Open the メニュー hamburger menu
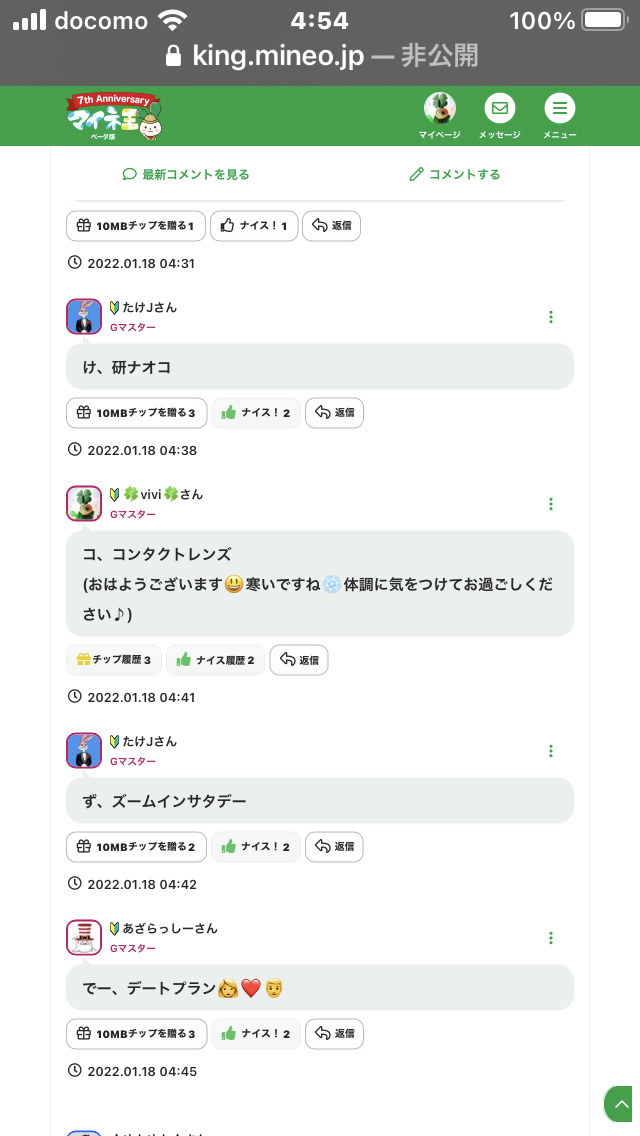Viewport: 640px width, 1136px height. click(x=559, y=111)
